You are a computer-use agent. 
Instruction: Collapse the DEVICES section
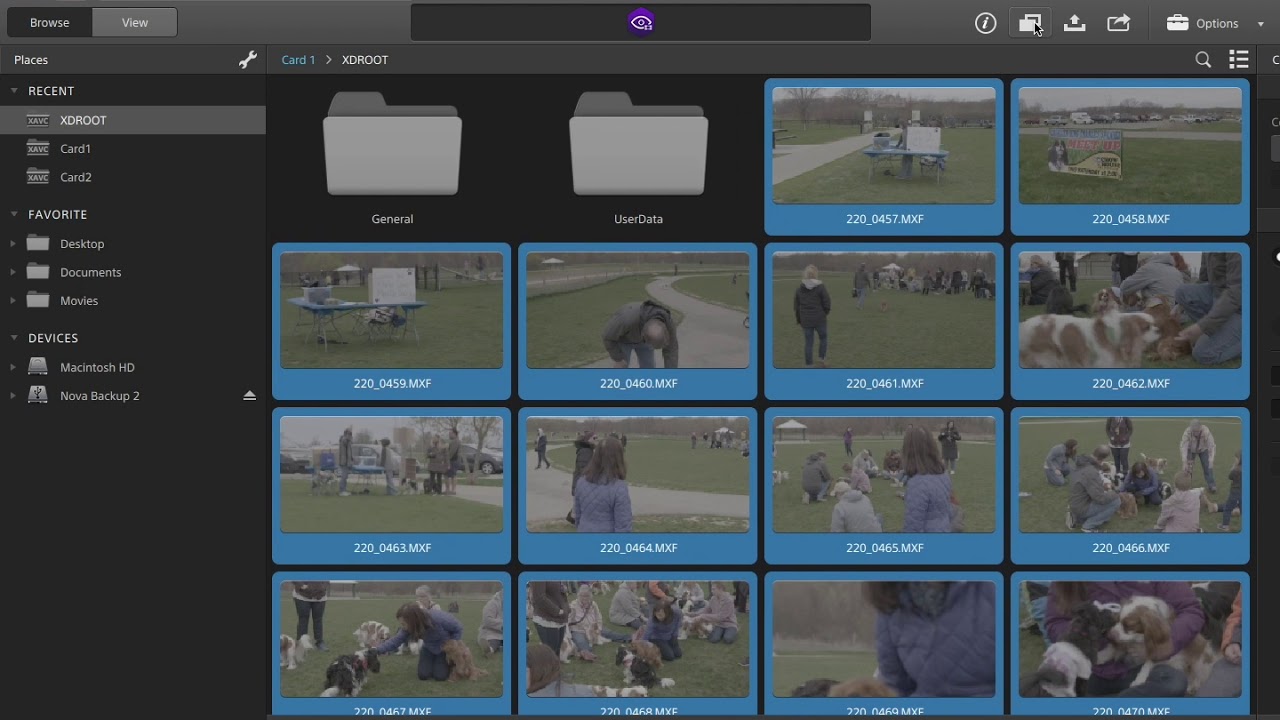coord(14,338)
